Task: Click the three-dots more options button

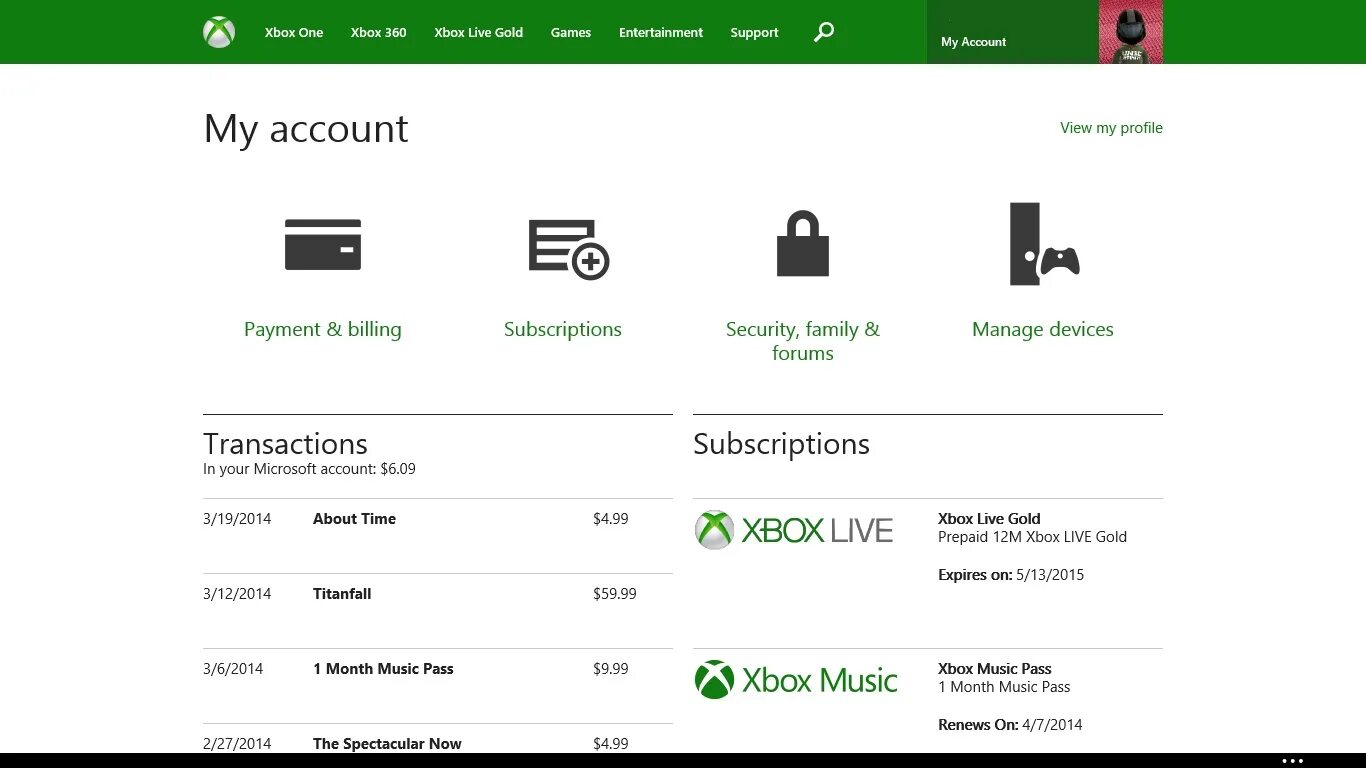Action: (1292, 761)
